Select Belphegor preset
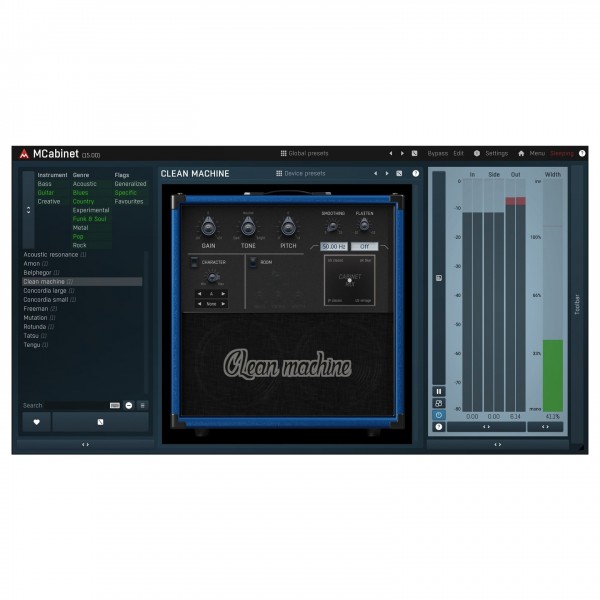Viewport: 600px width, 600px height. [41, 273]
